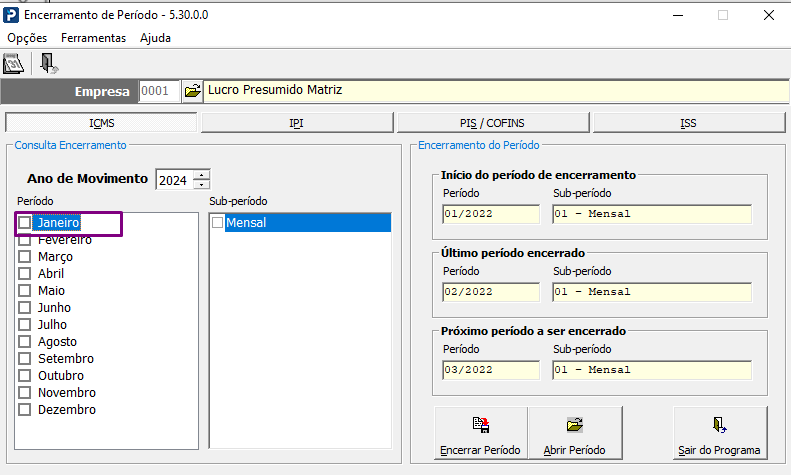Select the IPI tab
The image size is (791, 475).
point(297,123)
